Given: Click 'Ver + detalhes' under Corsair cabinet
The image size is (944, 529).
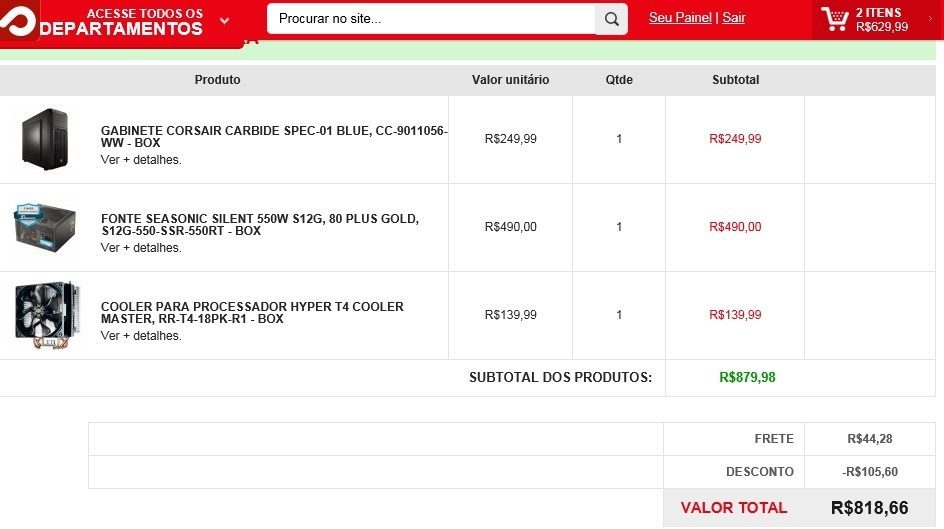Looking at the screenshot, I should [x=141, y=160].
